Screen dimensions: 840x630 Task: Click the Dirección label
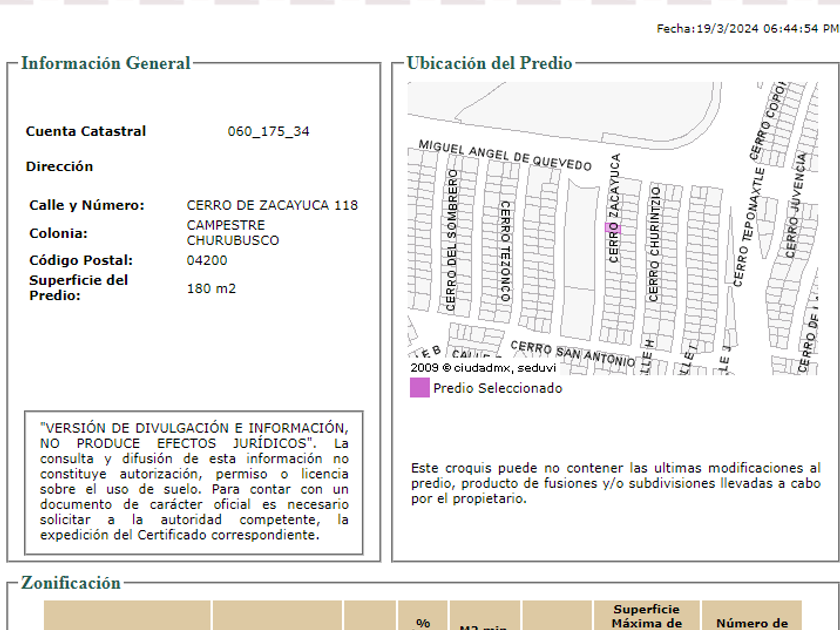point(59,167)
